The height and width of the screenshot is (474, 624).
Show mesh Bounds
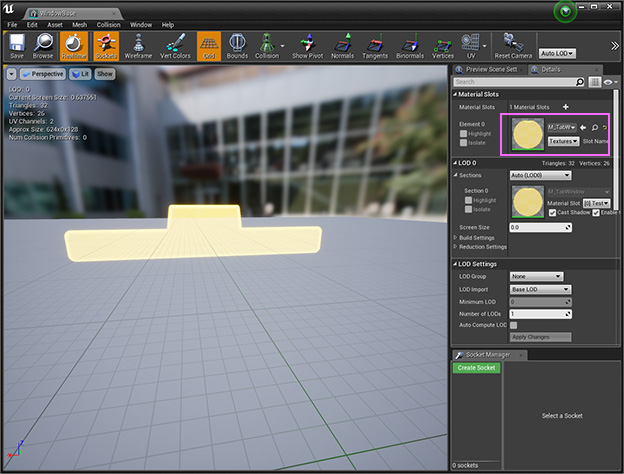(x=237, y=46)
